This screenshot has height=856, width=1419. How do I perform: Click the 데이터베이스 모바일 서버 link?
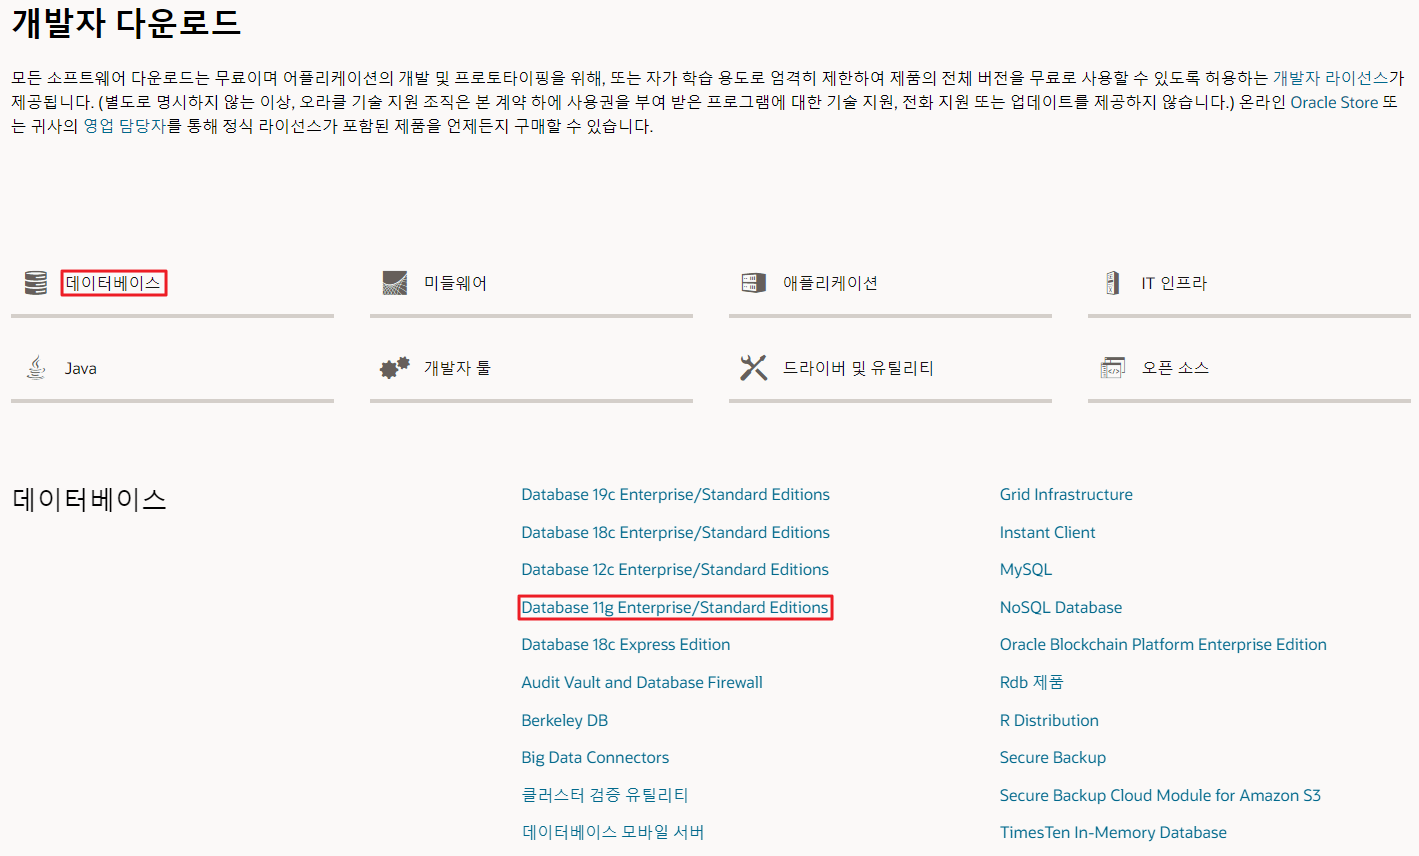[613, 833]
